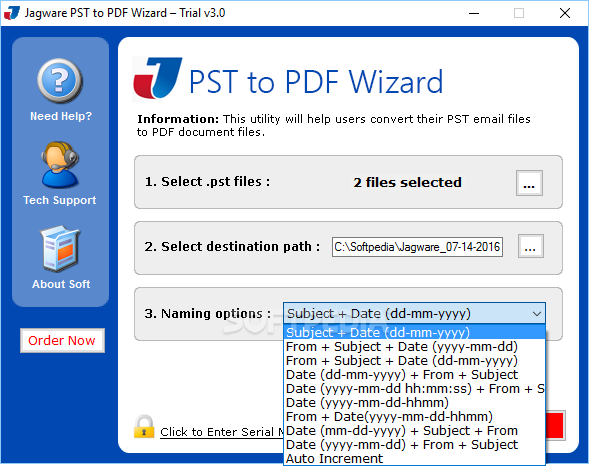Viewport: 589px width, 466px height.
Task: Collapse the Naming options combo box arrow
Action: 537,314
